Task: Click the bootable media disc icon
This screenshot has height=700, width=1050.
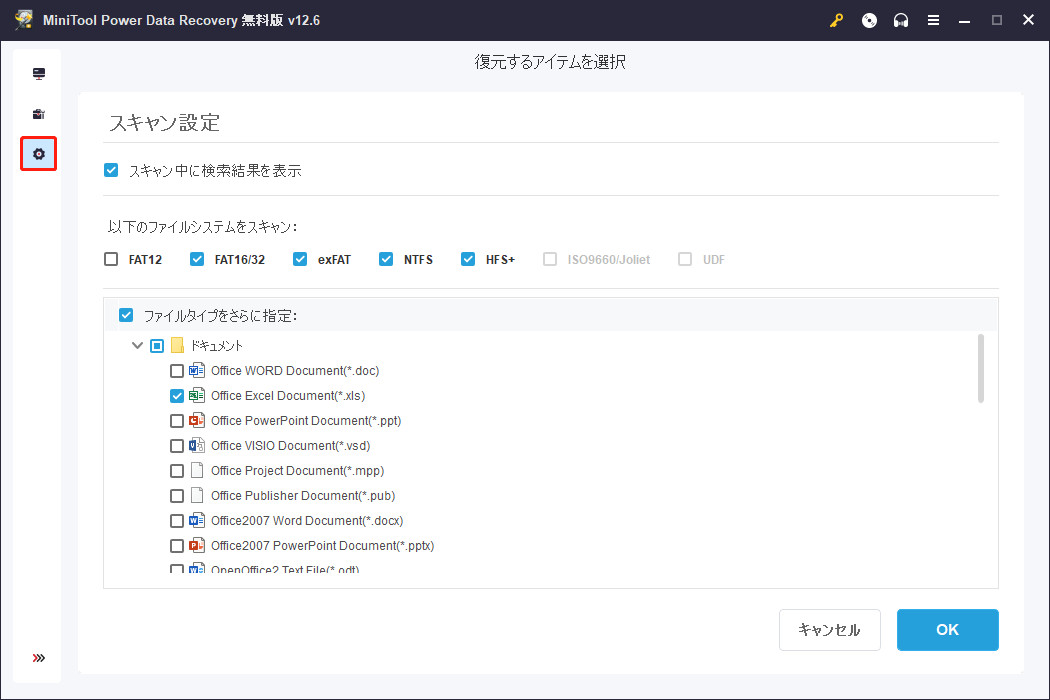Action: pos(869,20)
